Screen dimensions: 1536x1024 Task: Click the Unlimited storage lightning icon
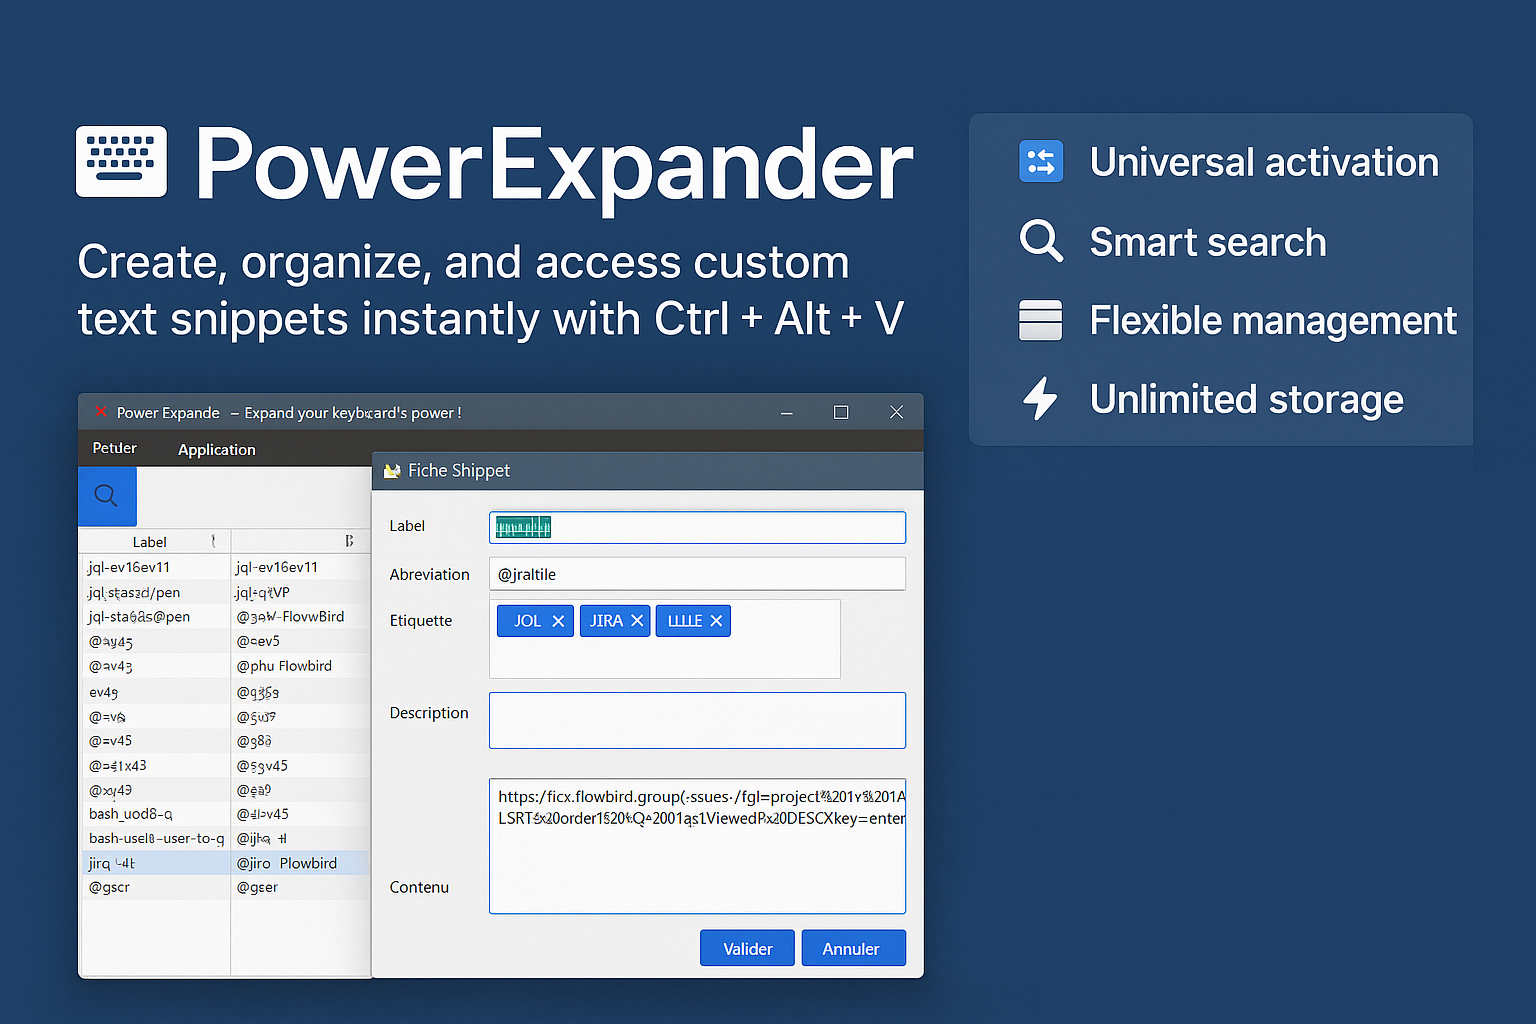1040,399
